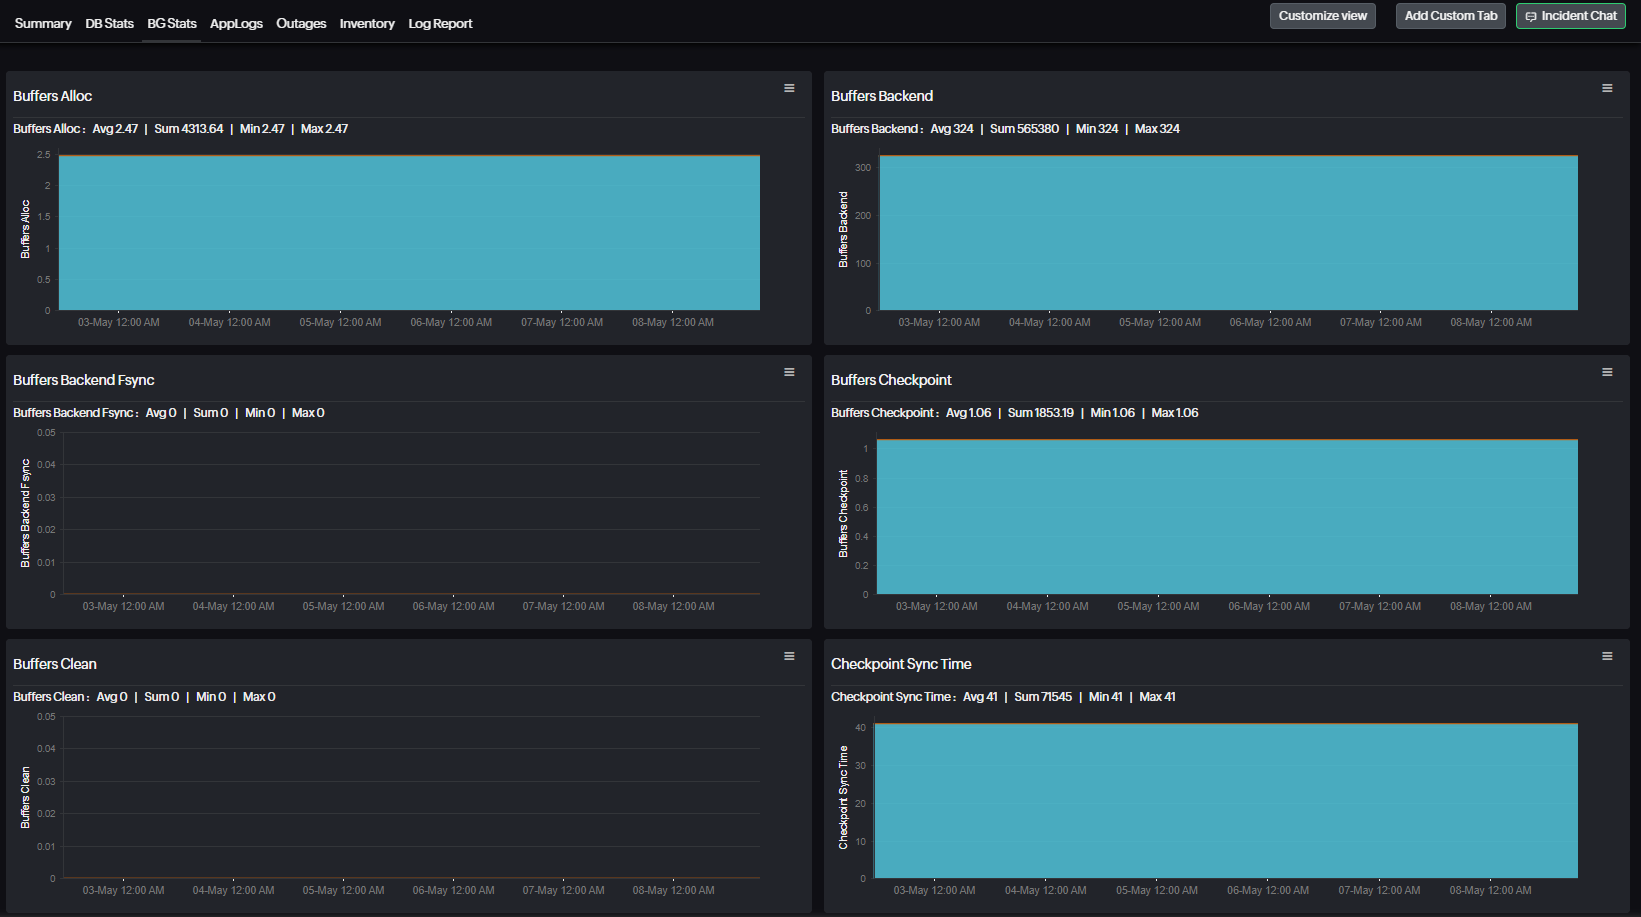Viewport: 1641px width, 917px height.
Task: Open the Buffers Backend chart menu icon
Action: click(1607, 88)
